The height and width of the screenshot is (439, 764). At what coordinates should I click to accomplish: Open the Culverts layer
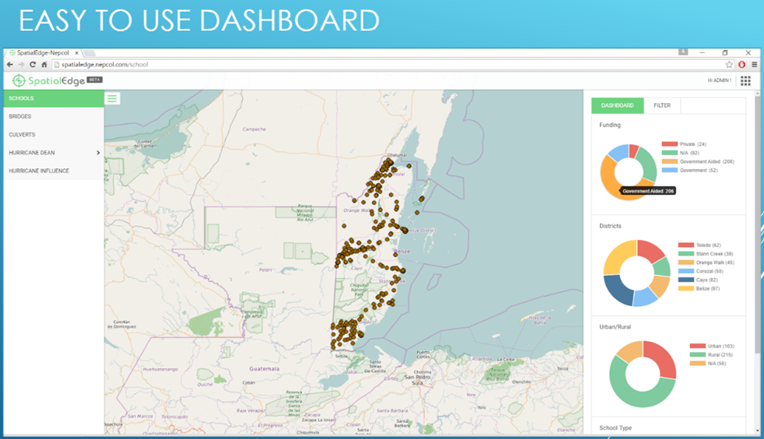coord(22,134)
